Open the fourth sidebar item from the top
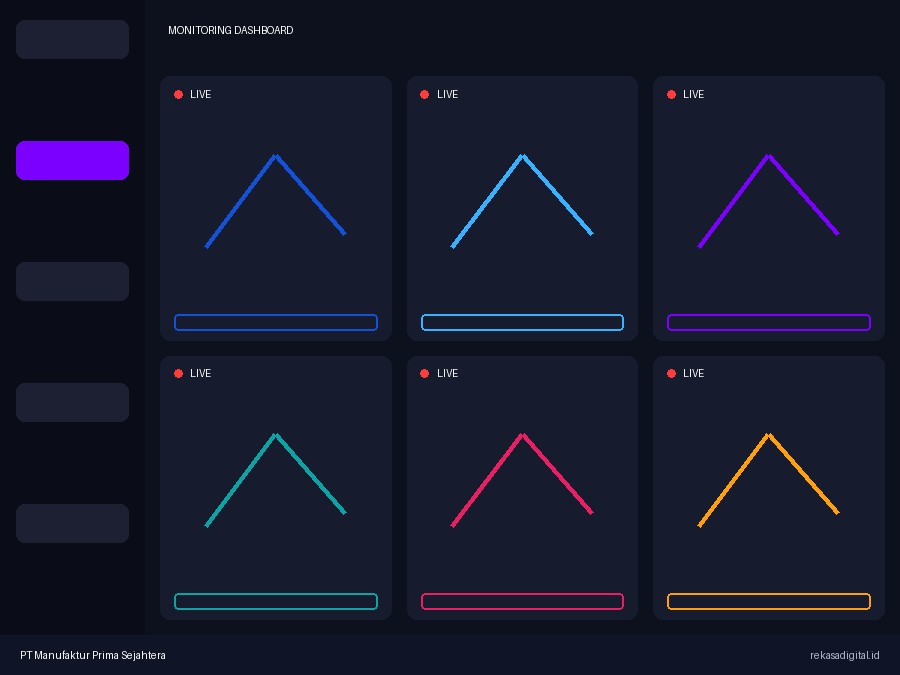 (72, 402)
